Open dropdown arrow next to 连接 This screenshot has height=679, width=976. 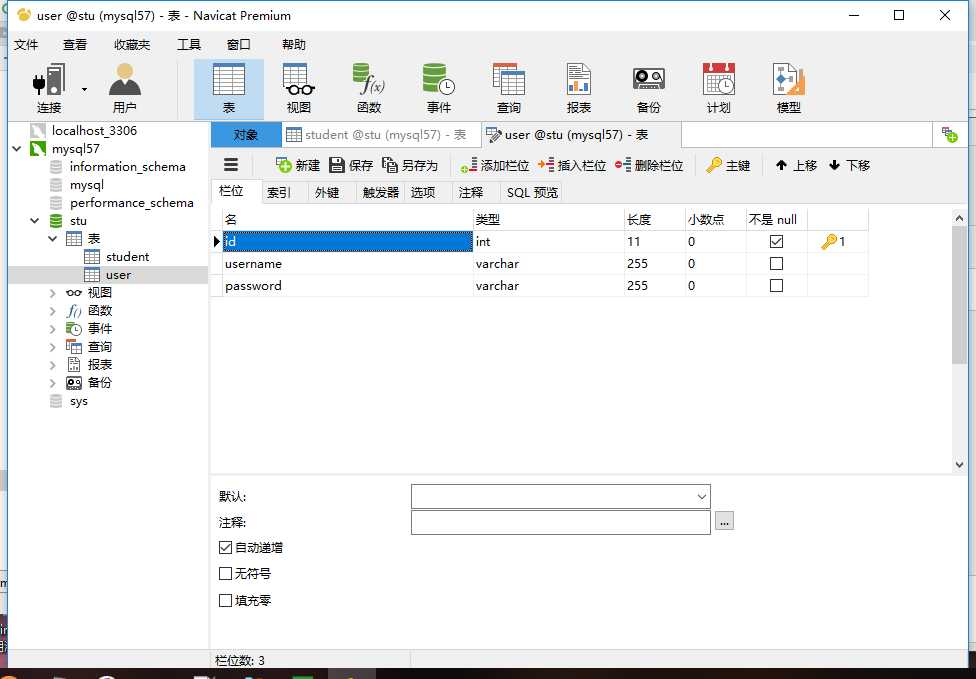pyautogui.click(x=84, y=89)
